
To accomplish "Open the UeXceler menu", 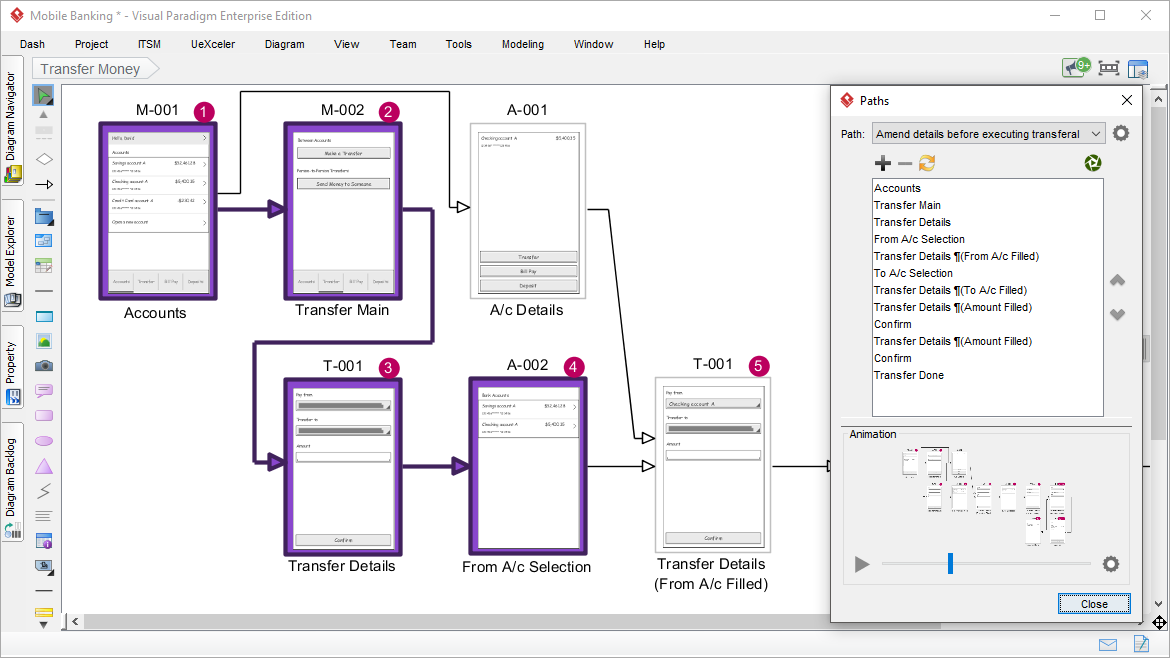I will [212, 44].
